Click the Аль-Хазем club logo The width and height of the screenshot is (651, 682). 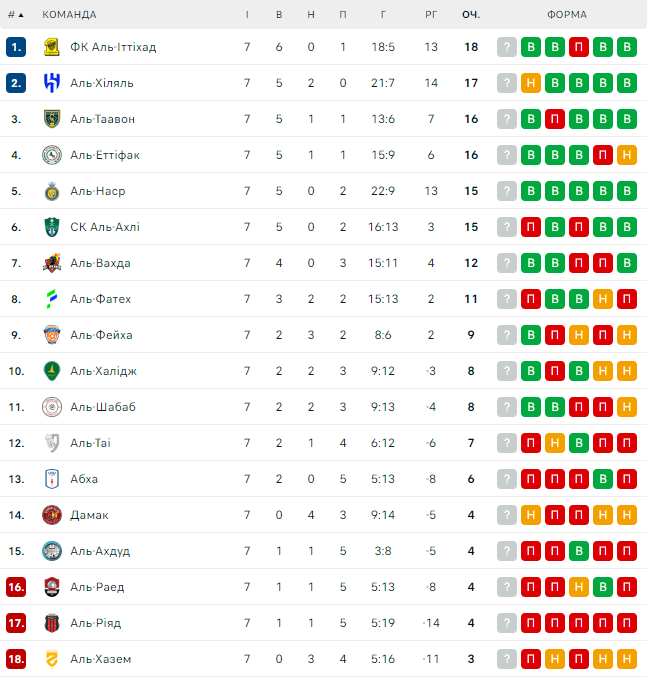coord(52,659)
